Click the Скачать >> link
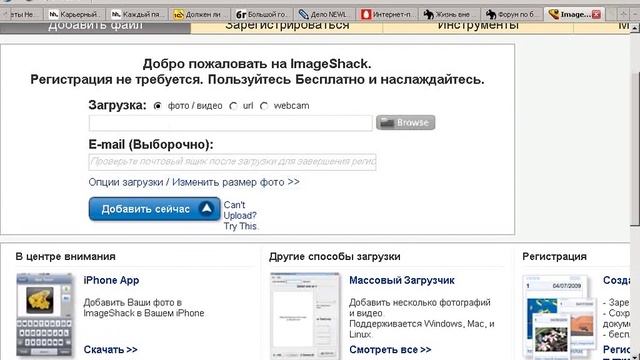 point(111,350)
